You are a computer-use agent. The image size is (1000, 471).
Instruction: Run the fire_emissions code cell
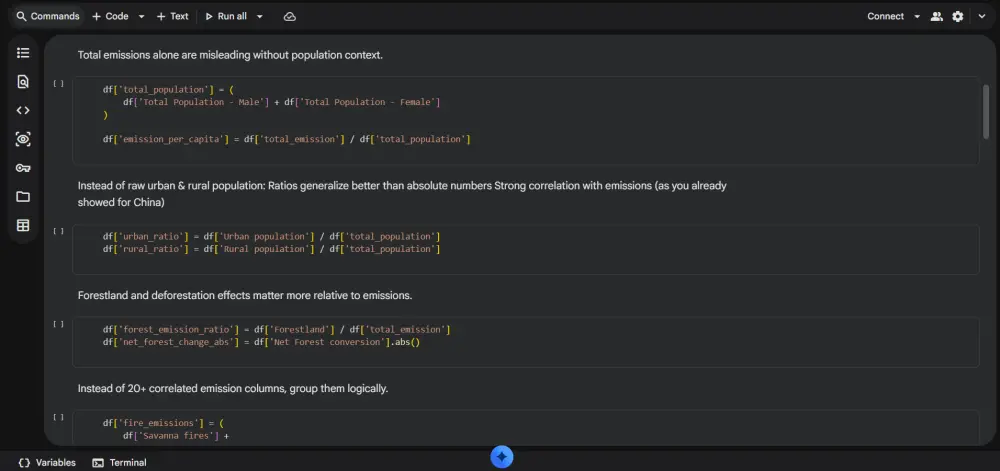(x=59, y=417)
